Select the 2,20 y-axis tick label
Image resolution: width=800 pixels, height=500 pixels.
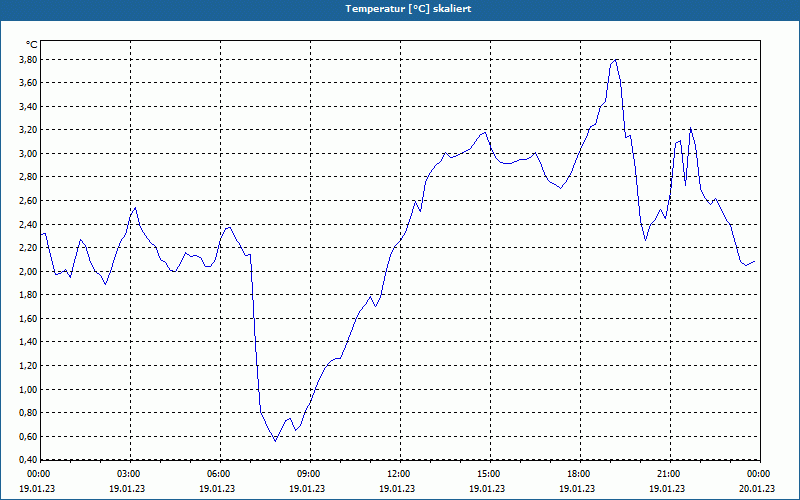pyautogui.click(x=28, y=248)
